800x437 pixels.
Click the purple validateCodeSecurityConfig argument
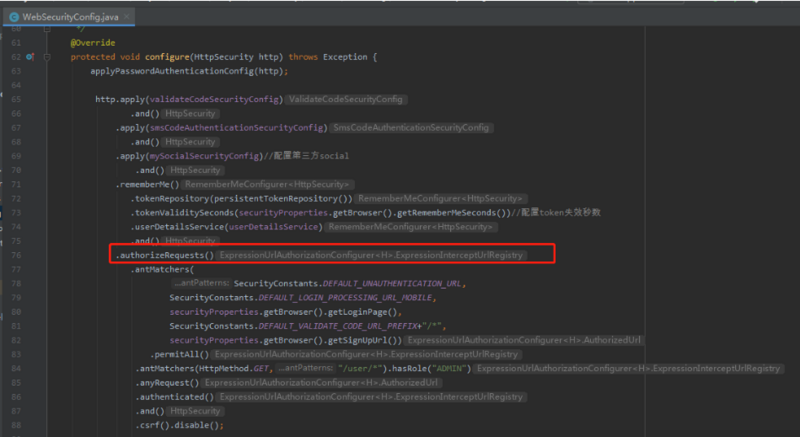click(x=214, y=99)
